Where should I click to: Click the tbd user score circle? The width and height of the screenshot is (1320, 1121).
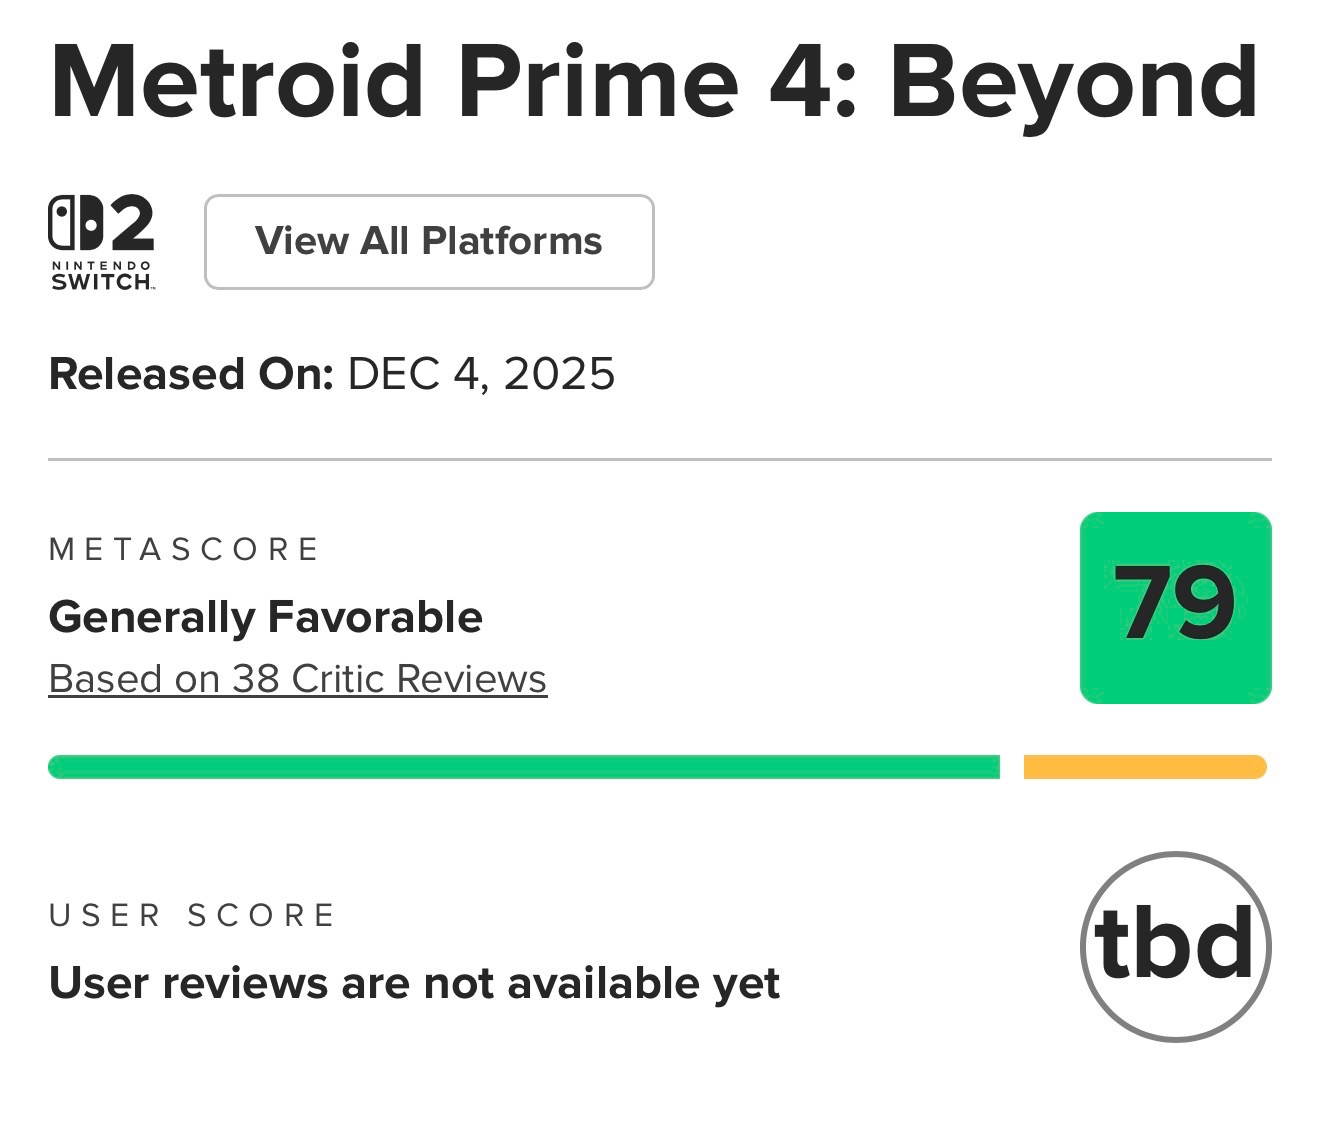pos(1175,946)
